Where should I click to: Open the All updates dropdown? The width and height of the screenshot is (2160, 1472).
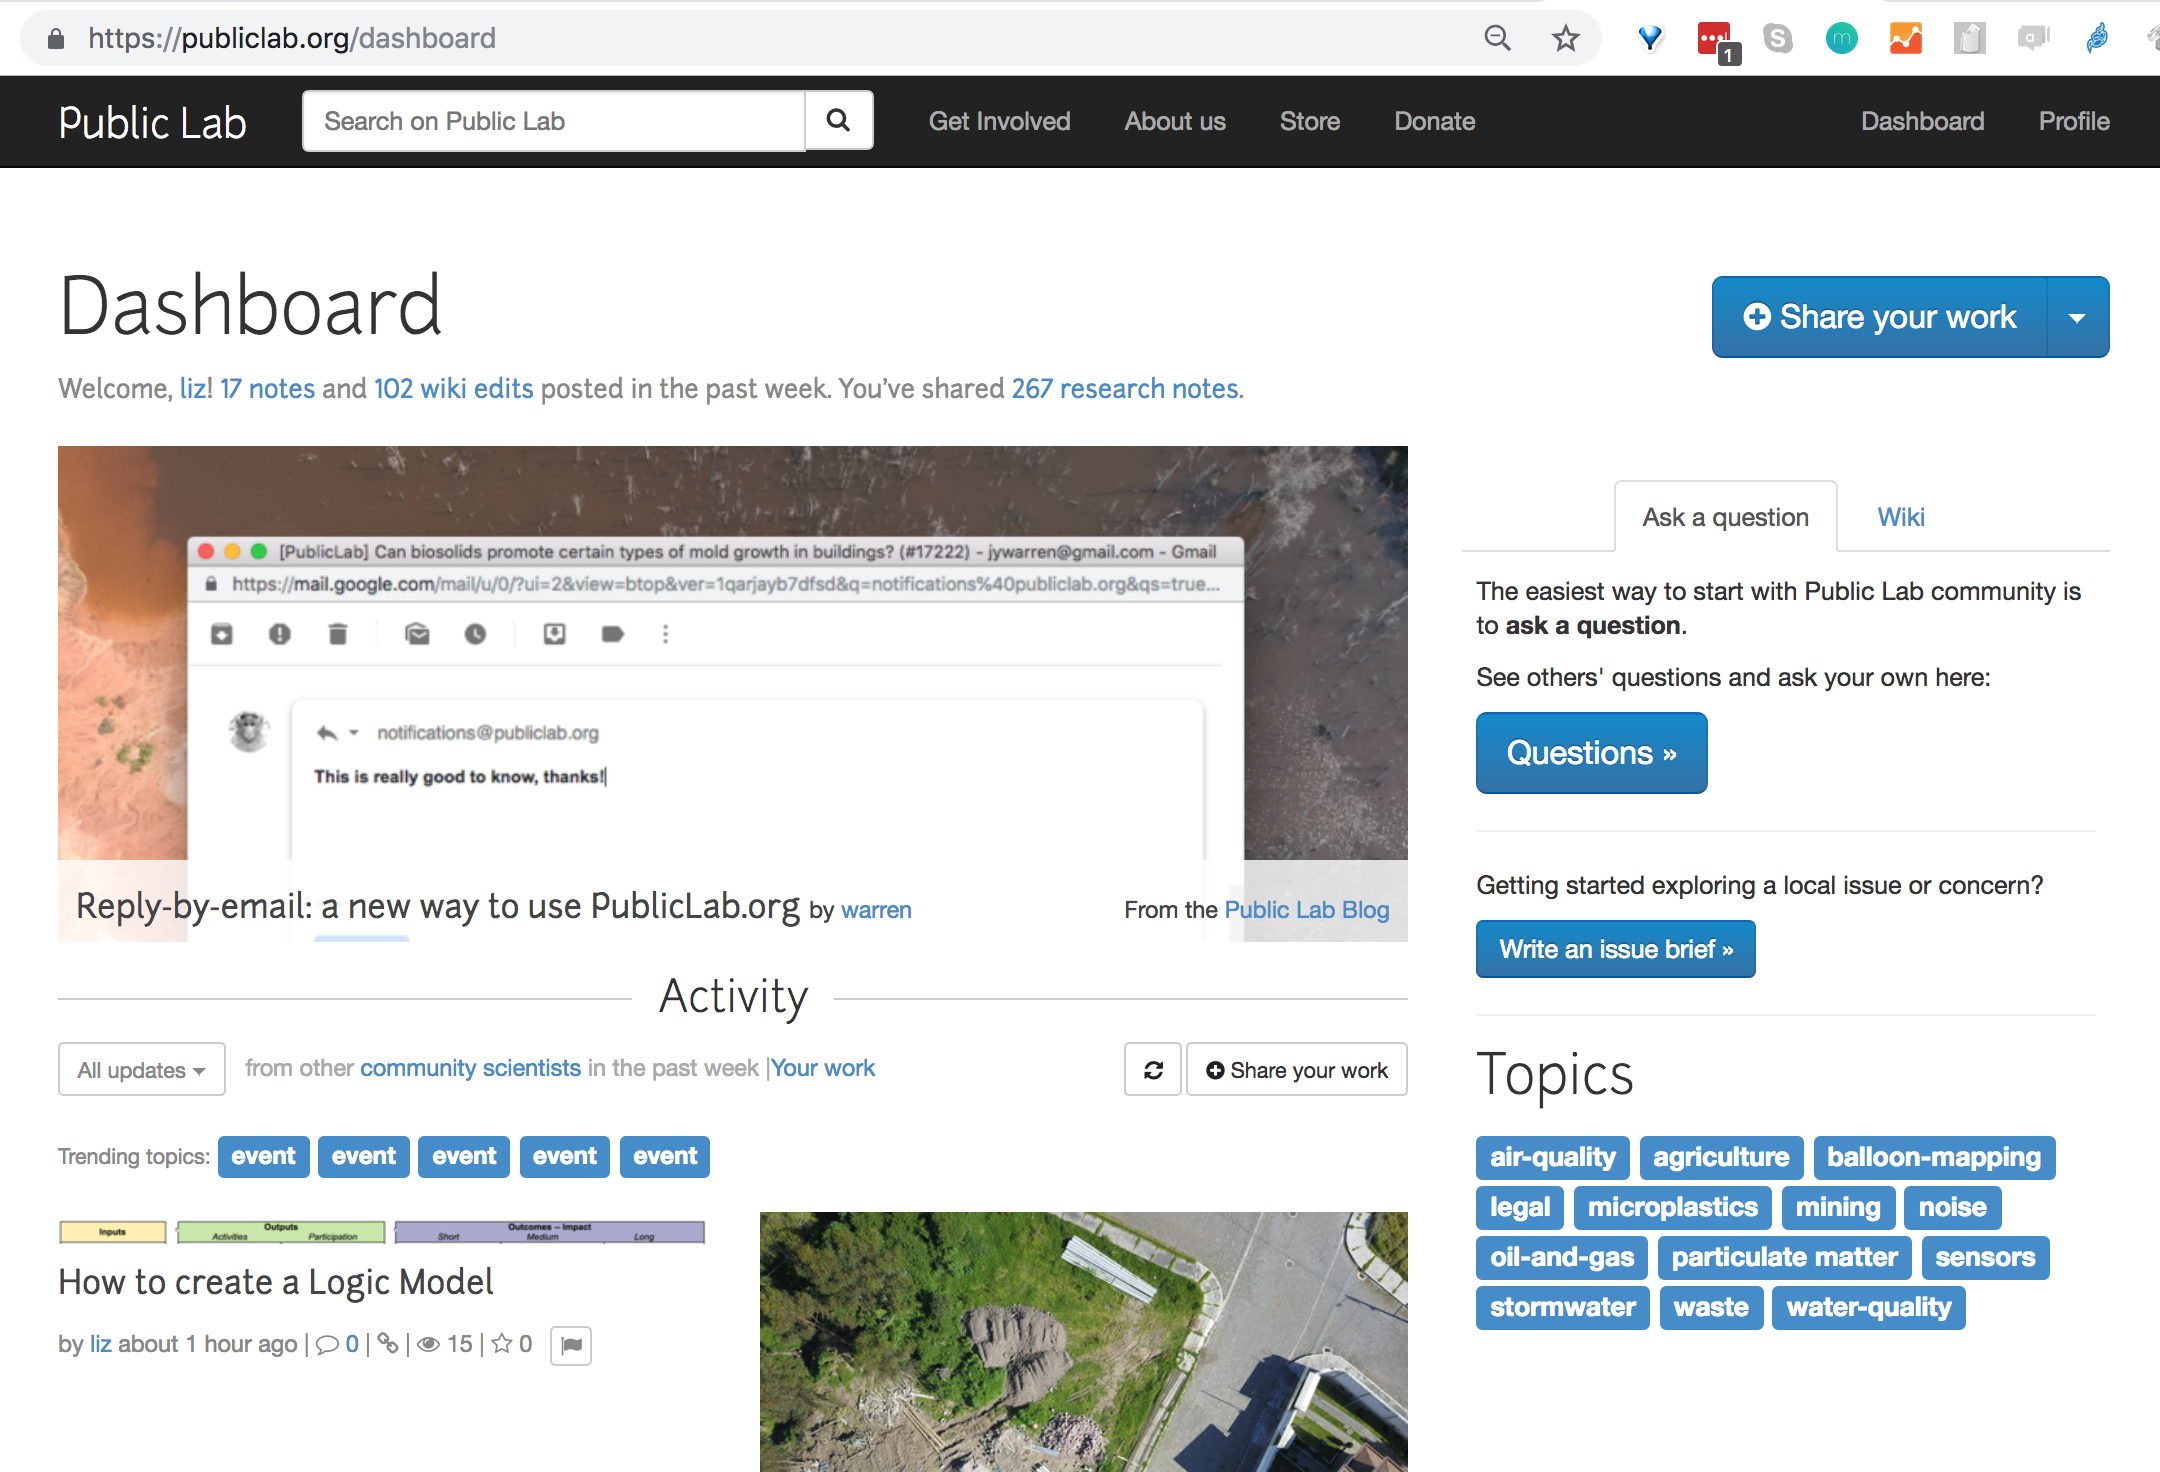(141, 1069)
